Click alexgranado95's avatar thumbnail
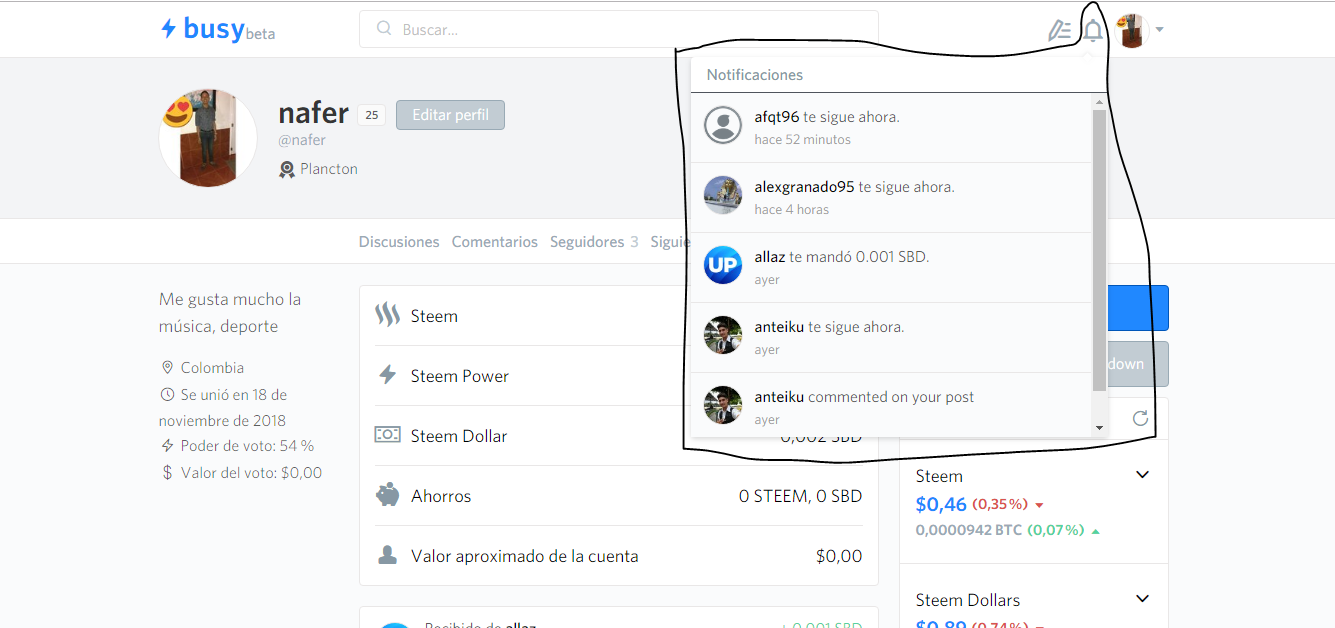The height and width of the screenshot is (628, 1335). (x=723, y=195)
